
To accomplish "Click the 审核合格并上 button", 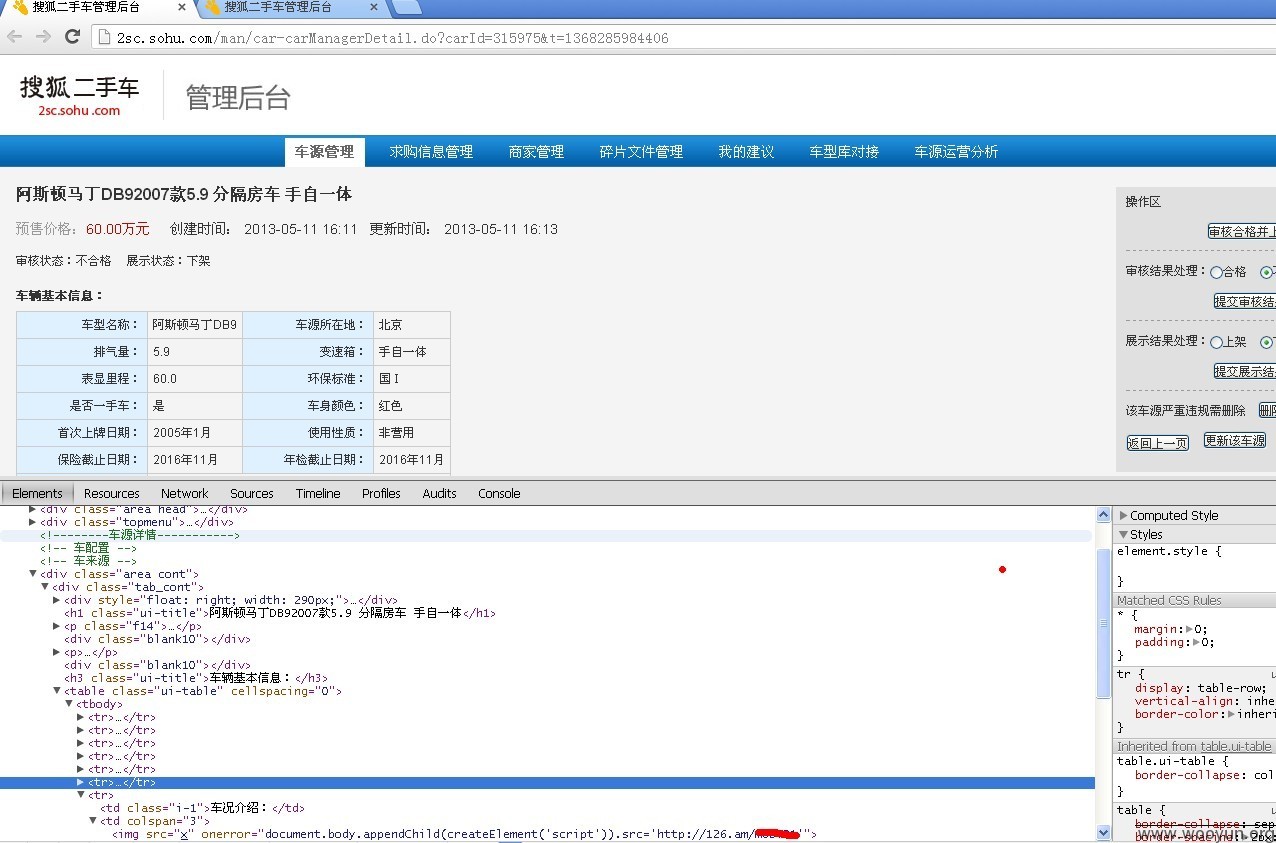I will [x=1242, y=232].
